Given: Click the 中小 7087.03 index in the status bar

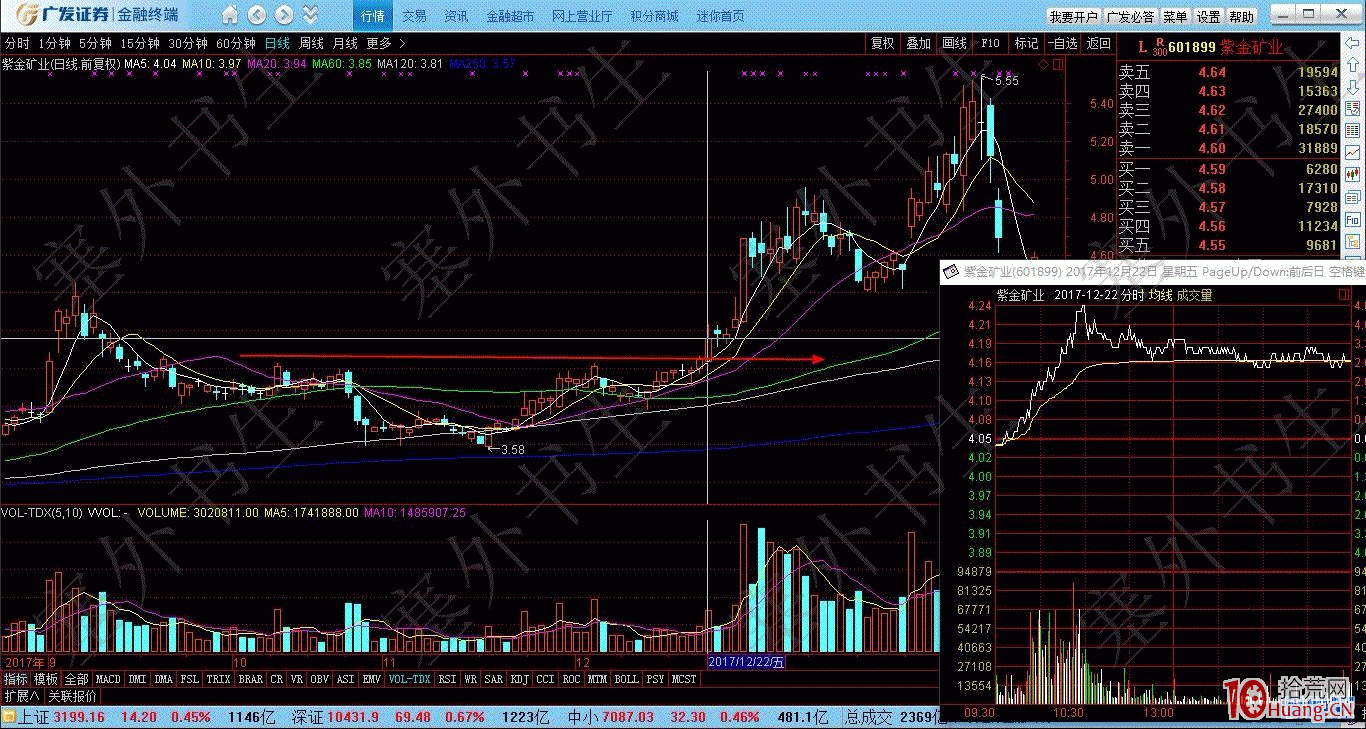Looking at the screenshot, I should [610, 716].
